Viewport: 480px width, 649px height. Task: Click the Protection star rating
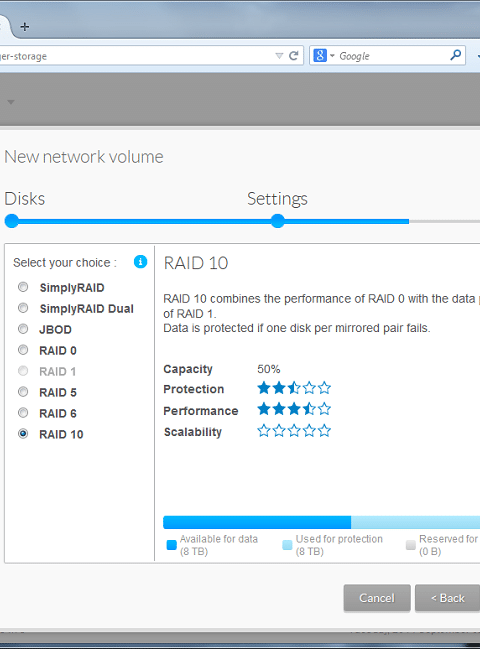[294, 388]
